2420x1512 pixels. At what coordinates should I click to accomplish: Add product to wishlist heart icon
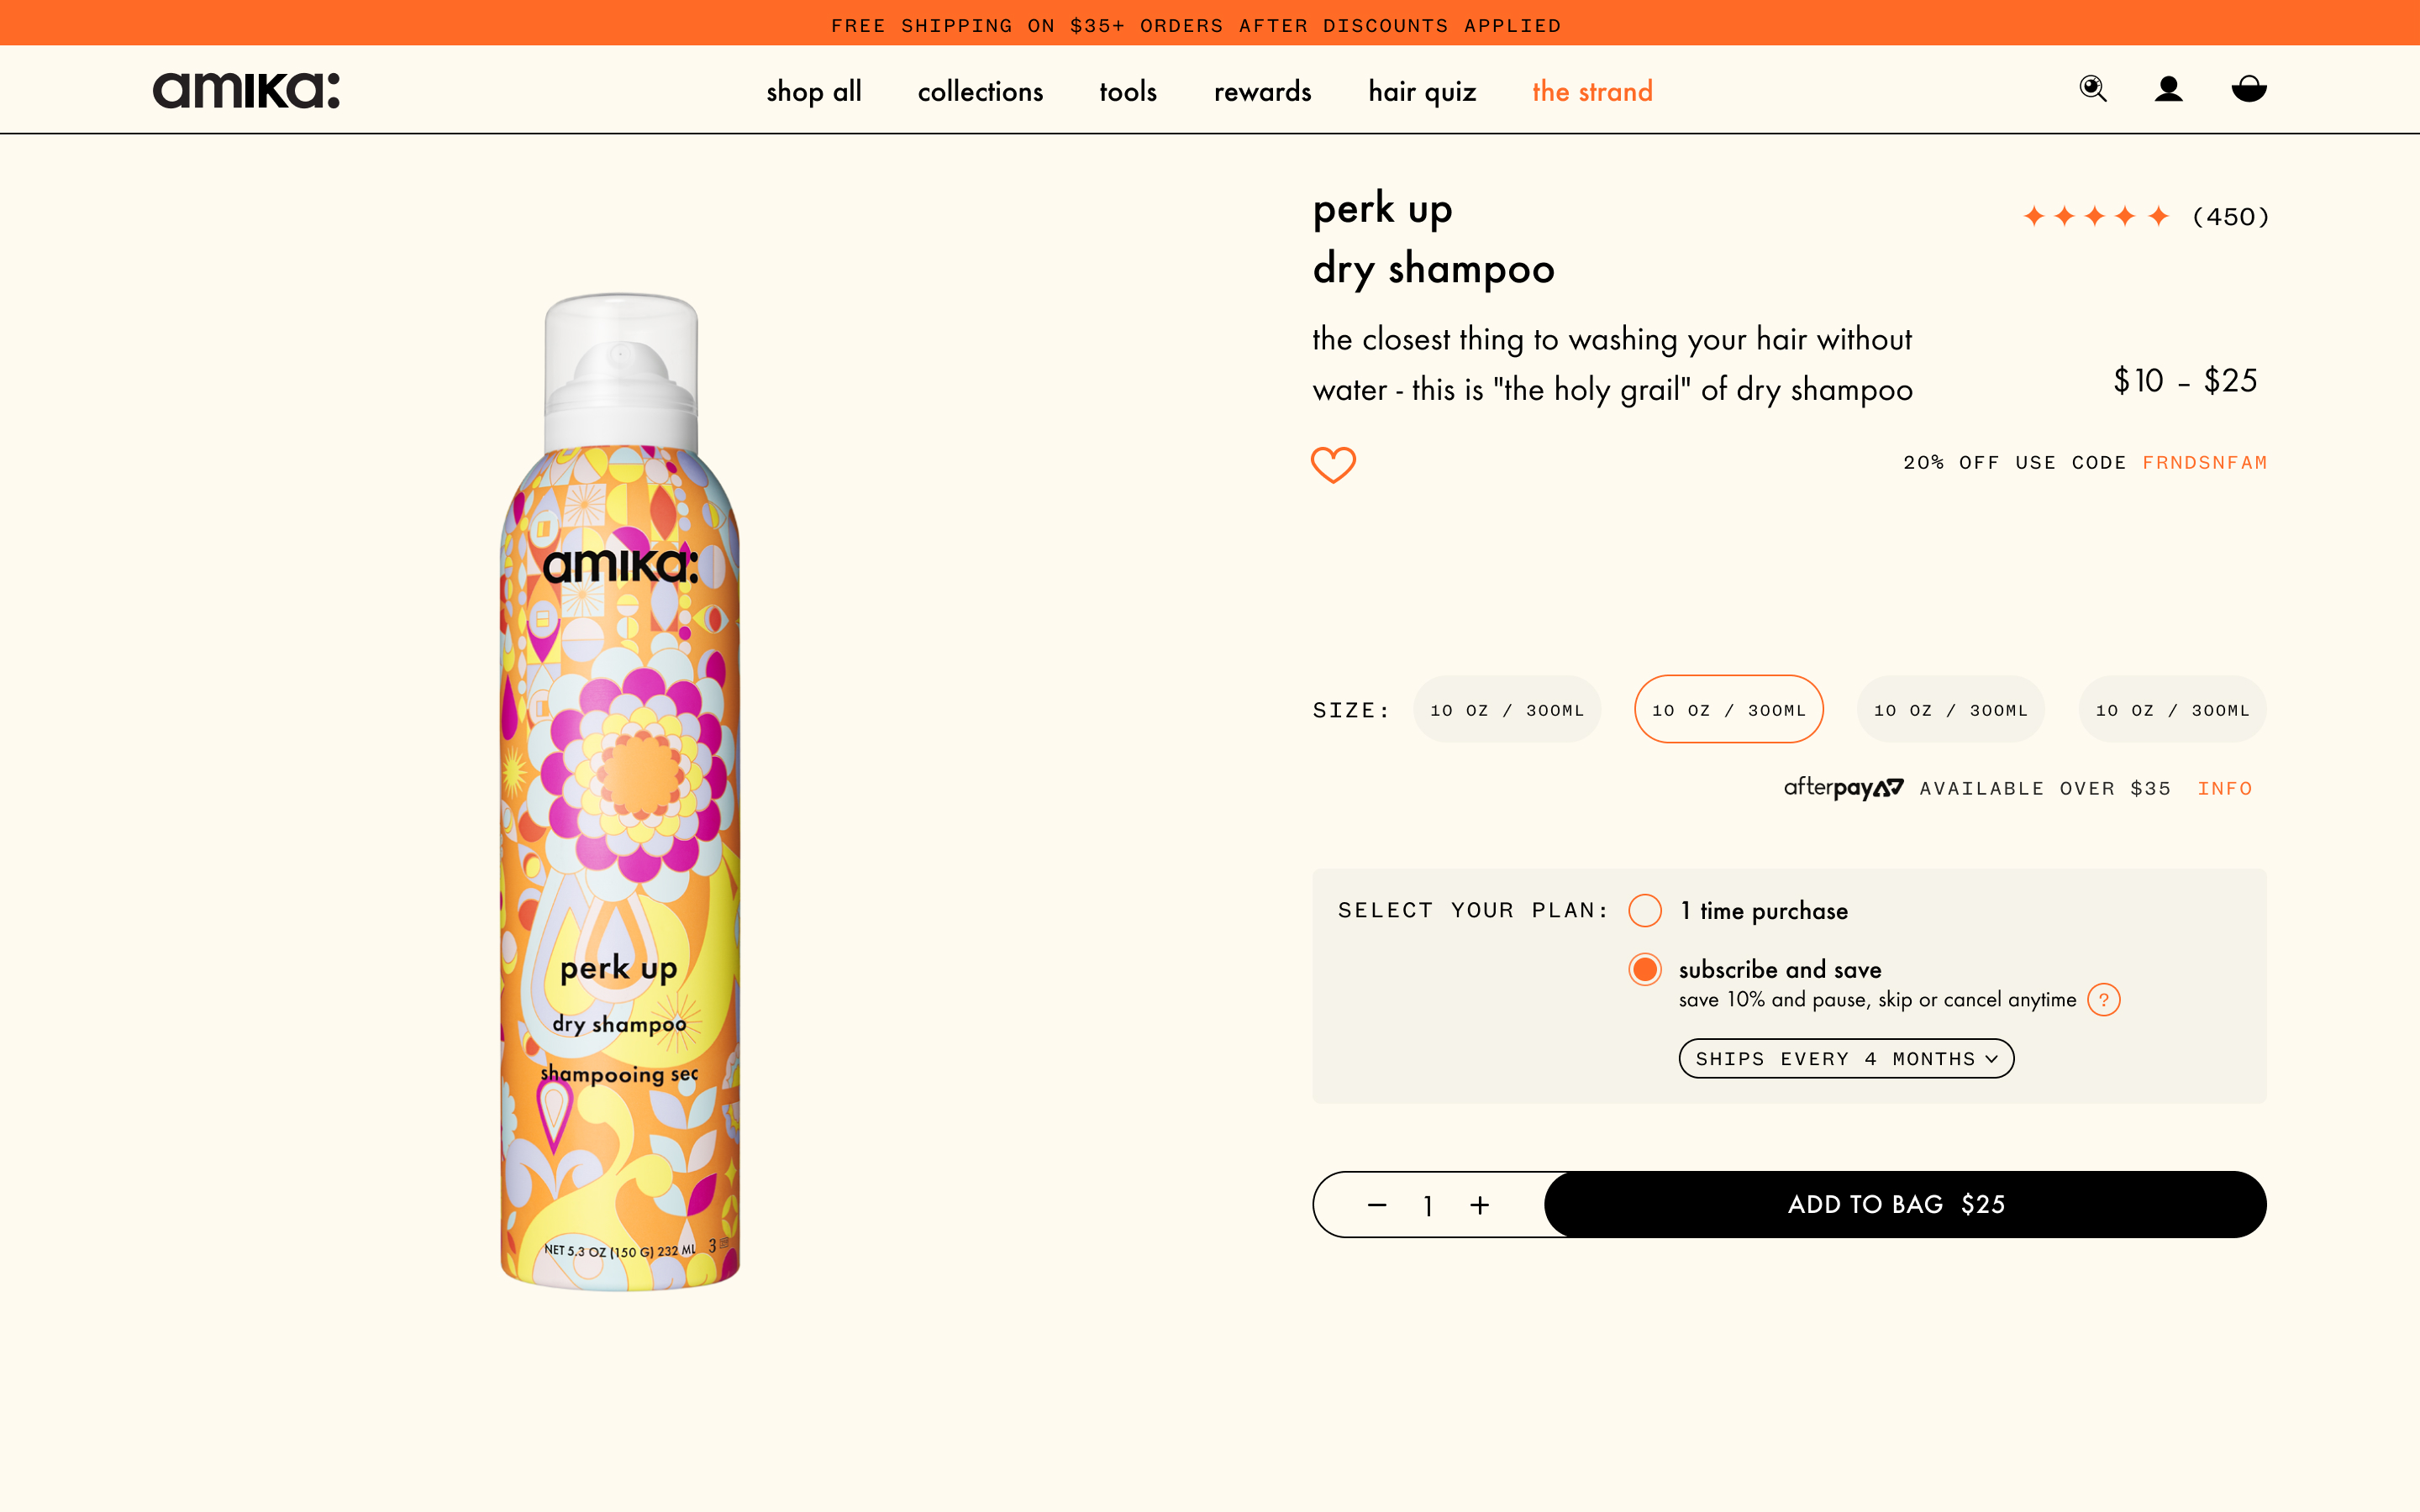1333,464
